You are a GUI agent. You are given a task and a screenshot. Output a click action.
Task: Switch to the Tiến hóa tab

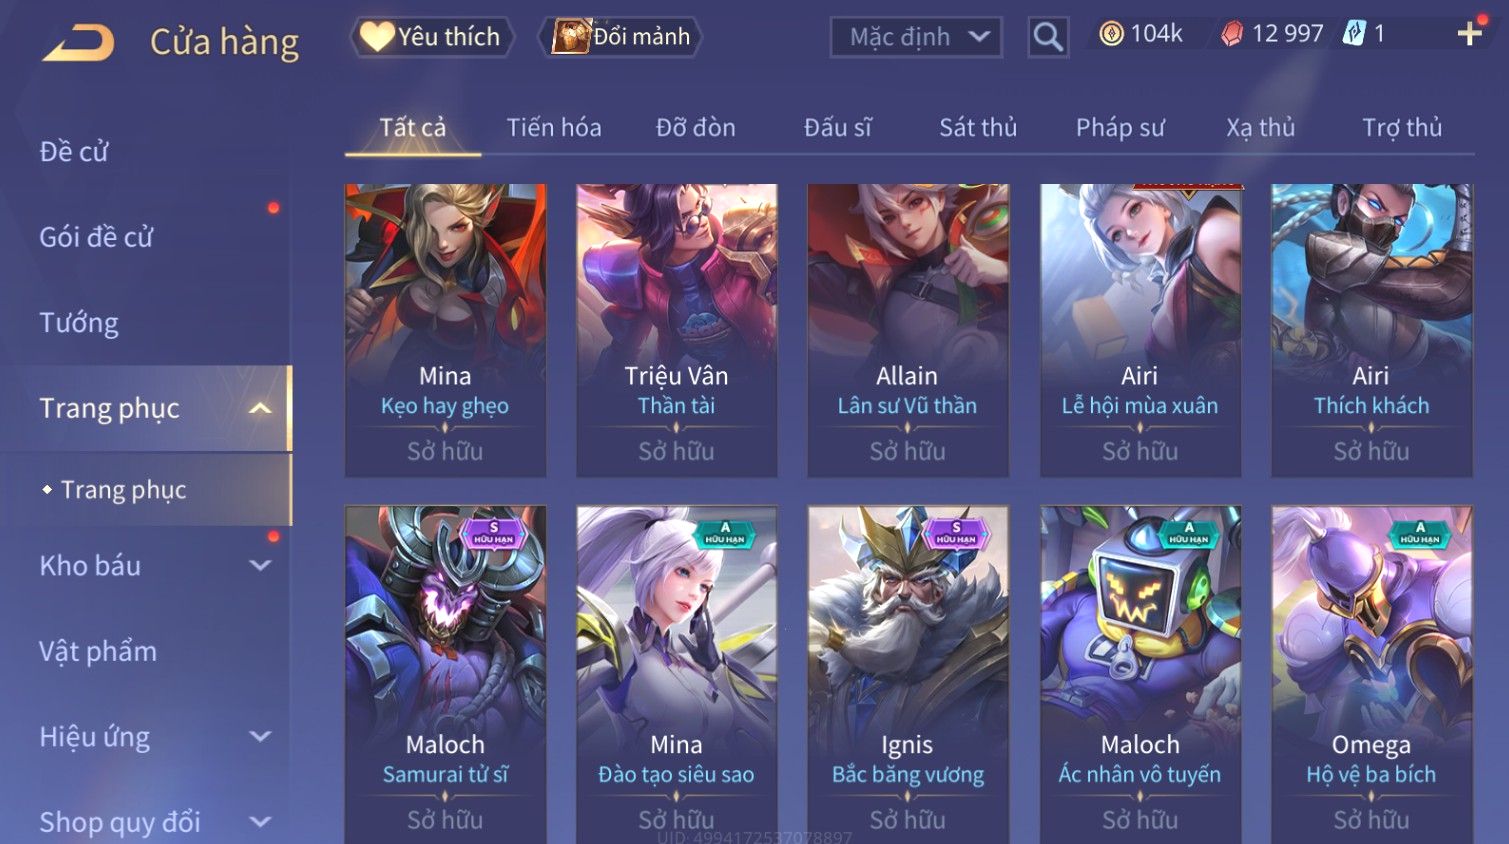click(x=554, y=128)
